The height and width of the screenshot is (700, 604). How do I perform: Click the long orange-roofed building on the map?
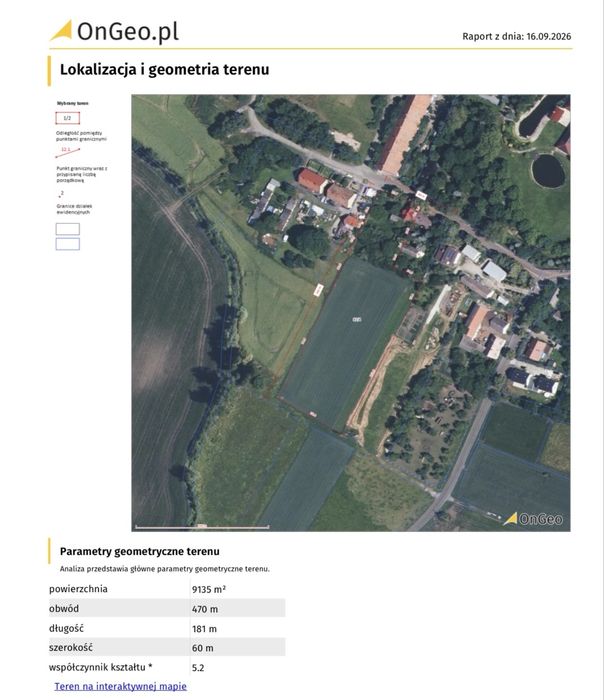(404, 133)
